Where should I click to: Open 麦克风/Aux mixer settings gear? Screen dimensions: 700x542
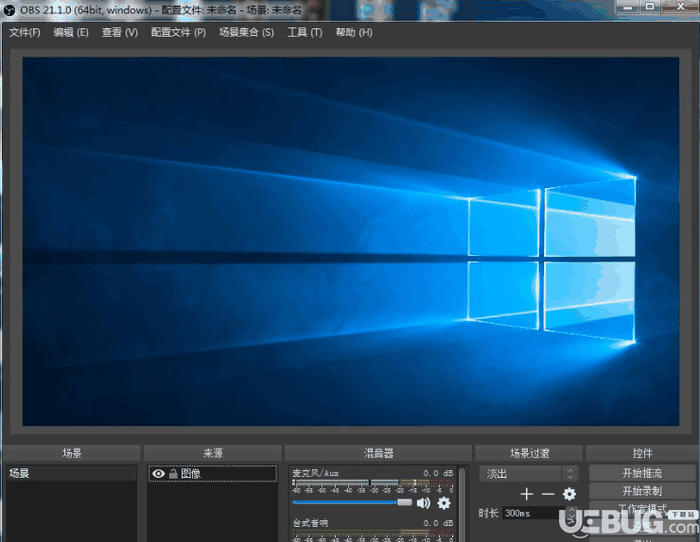coord(444,503)
